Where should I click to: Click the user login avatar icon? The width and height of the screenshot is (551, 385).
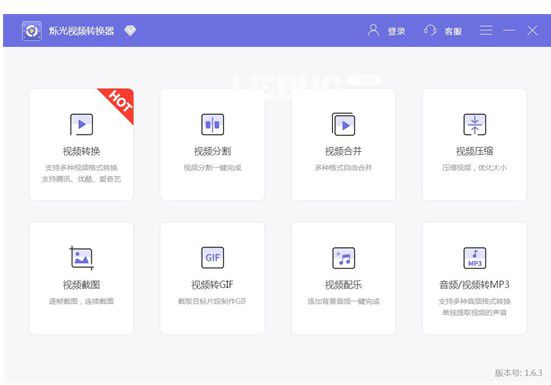click(373, 31)
